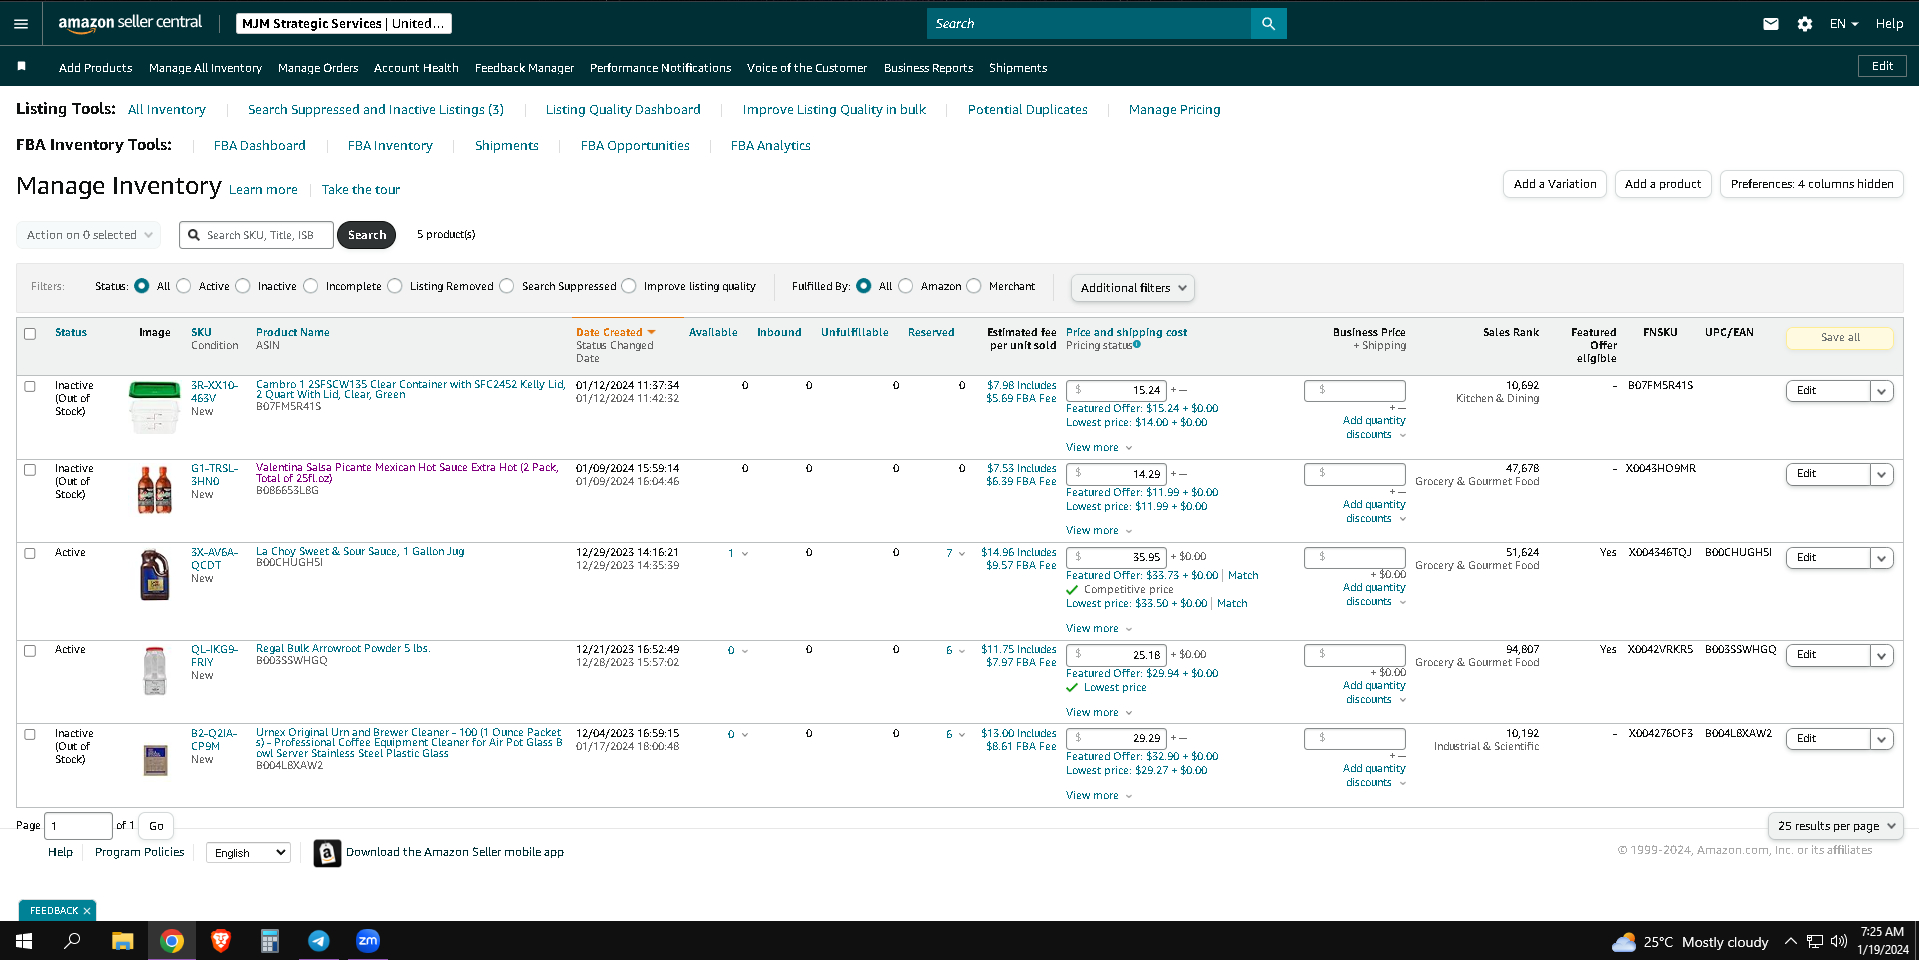Viewport: 1919px width, 960px height.
Task: Open Account Health menu item
Action: coord(416,68)
